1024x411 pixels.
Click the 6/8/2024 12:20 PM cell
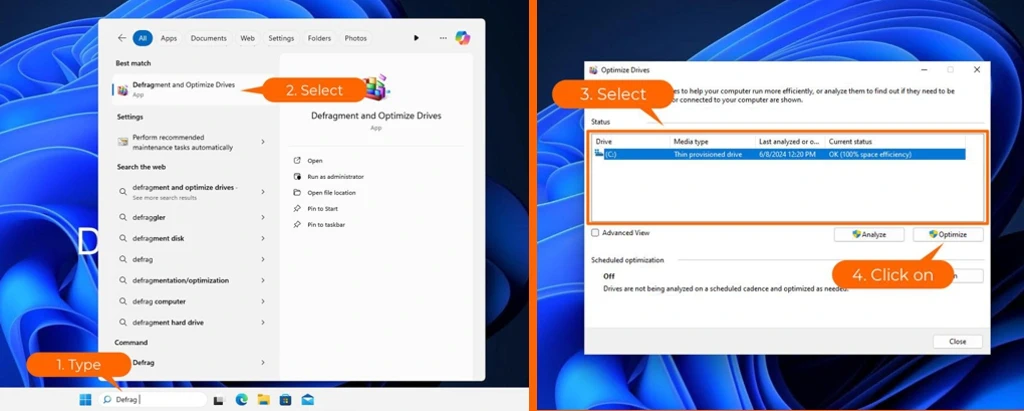click(x=787, y=154)
